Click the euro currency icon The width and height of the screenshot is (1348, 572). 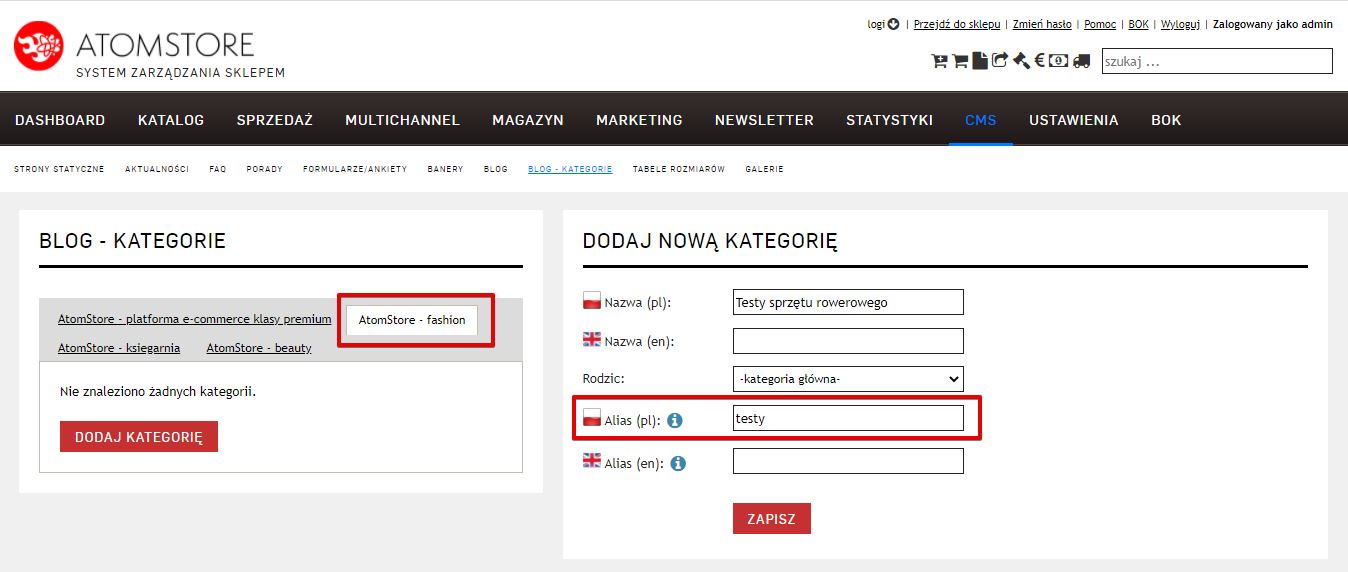(x=1039, y=60)
